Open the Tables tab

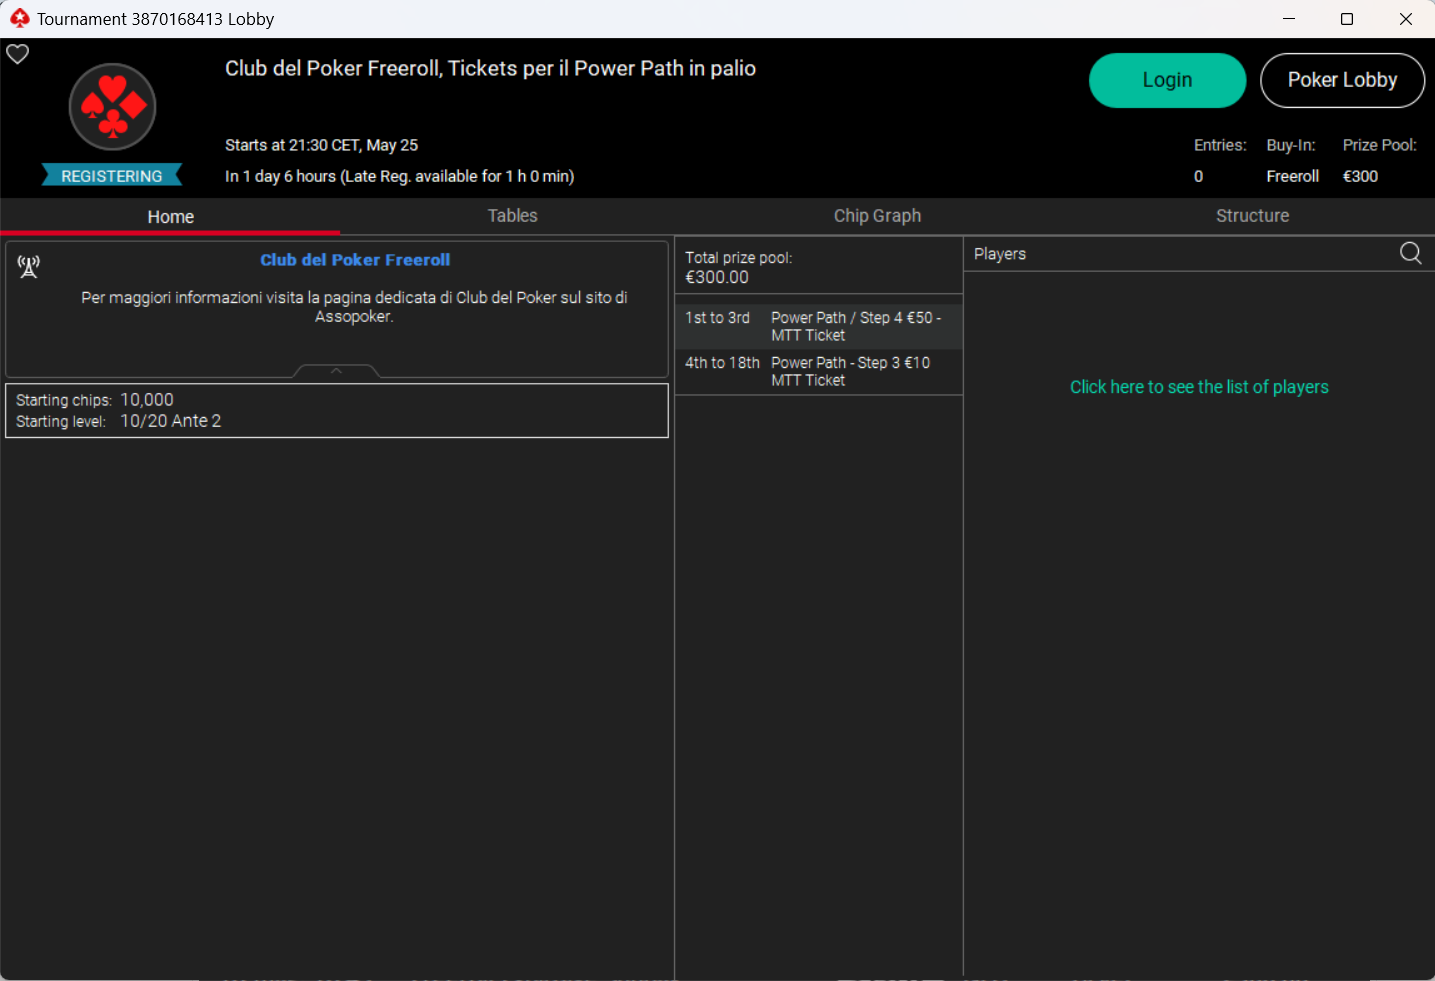(512, 216)
